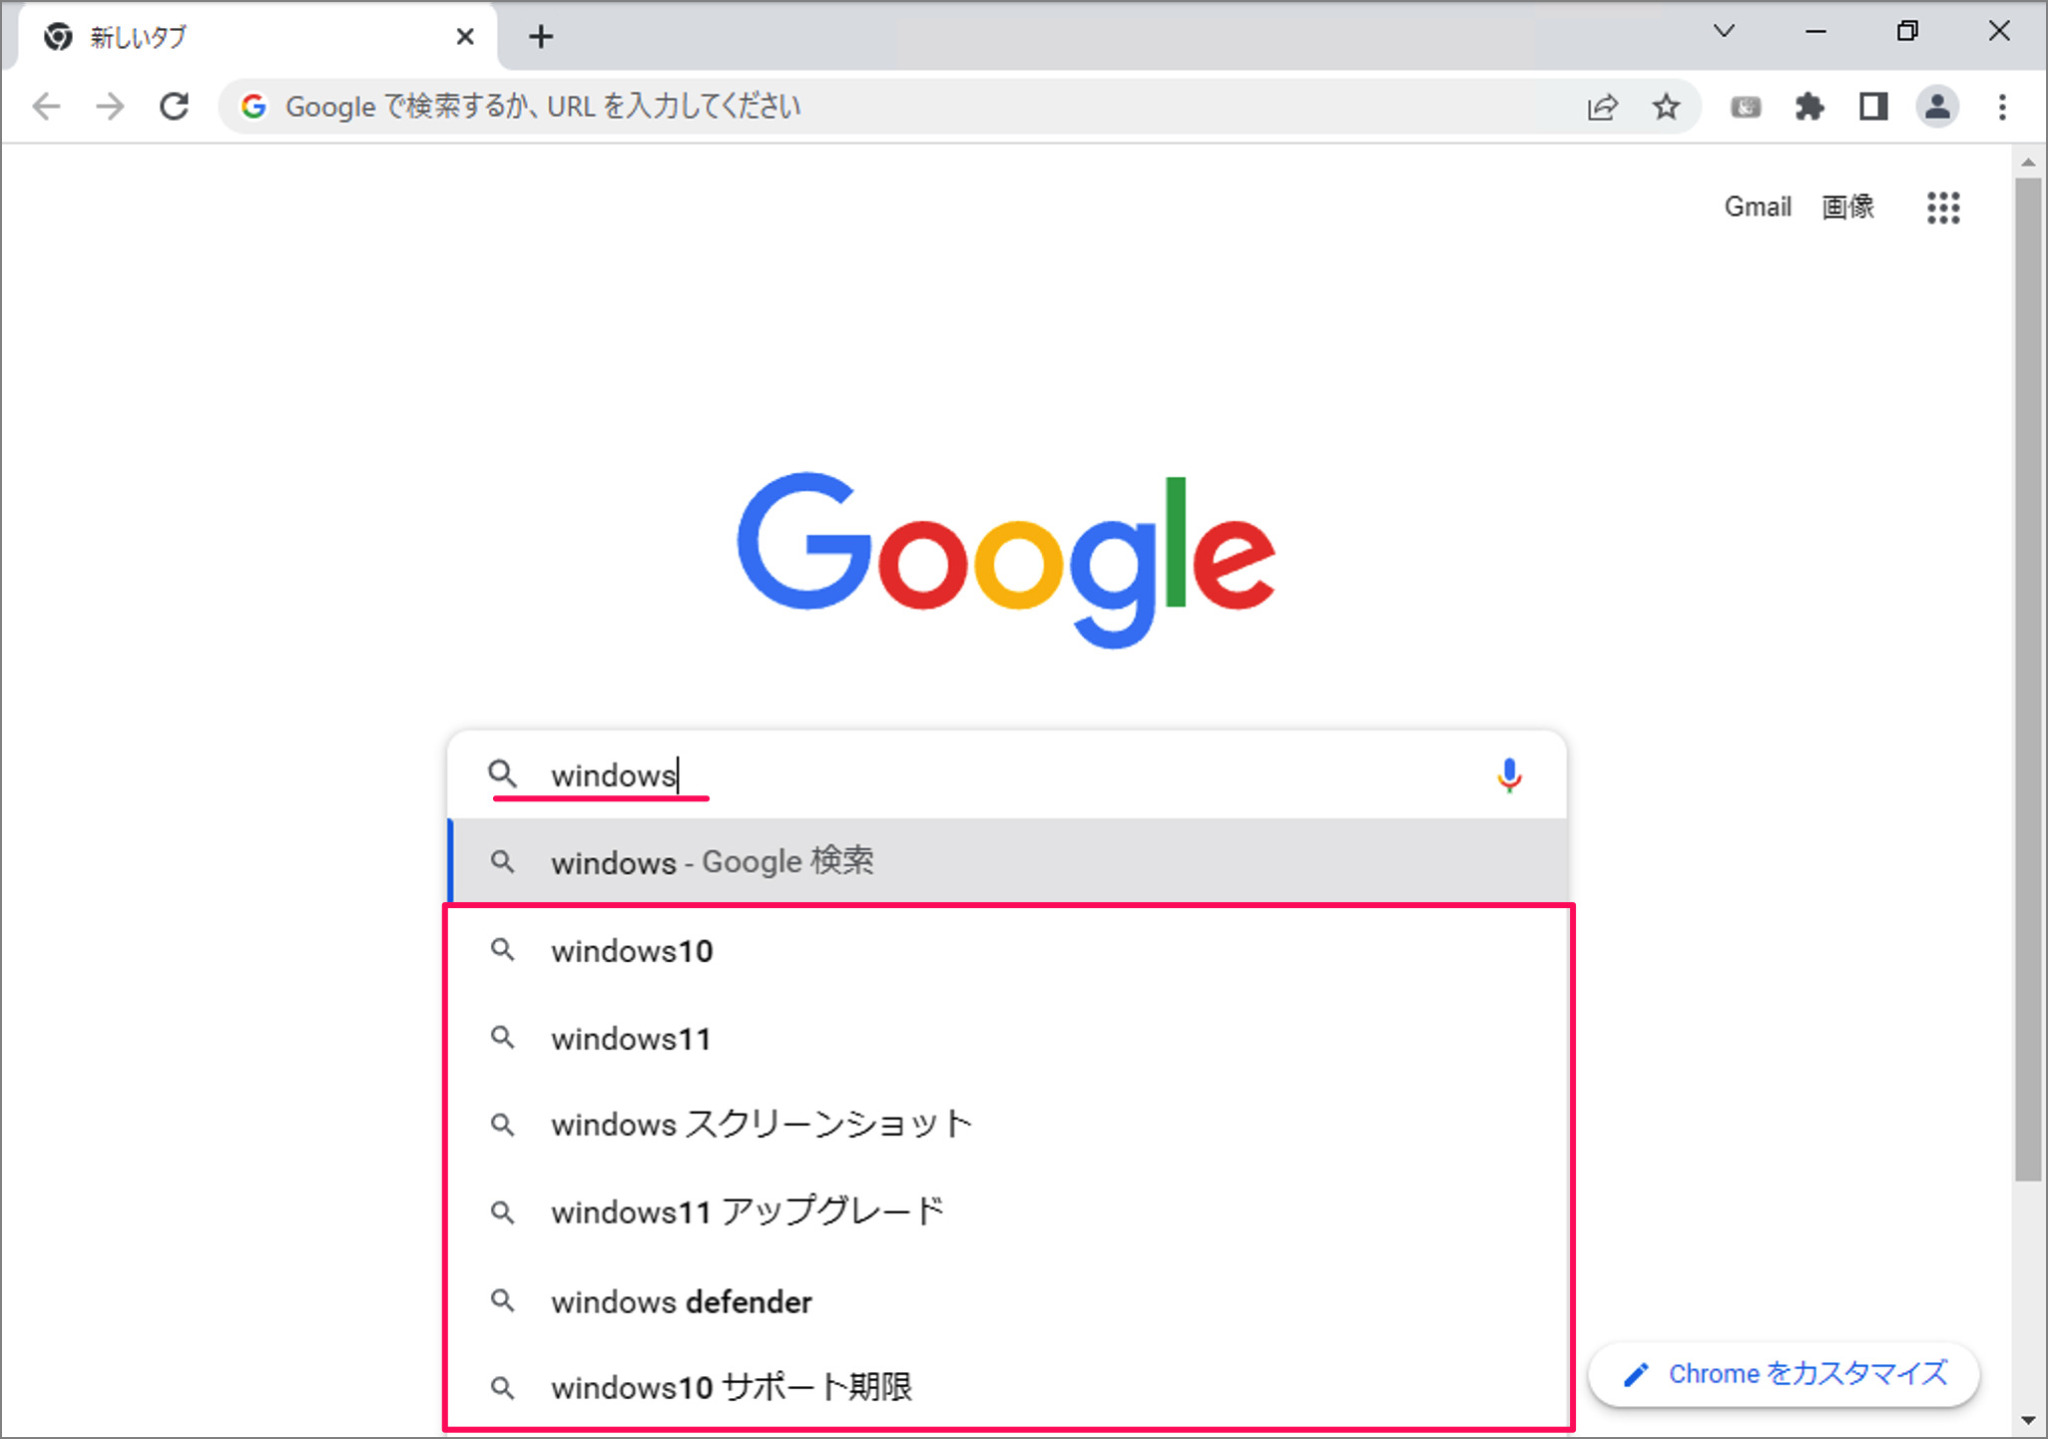Restore down the Chrome window
Viewport: 2048px width, 1439px height.
coord(1907,31)
